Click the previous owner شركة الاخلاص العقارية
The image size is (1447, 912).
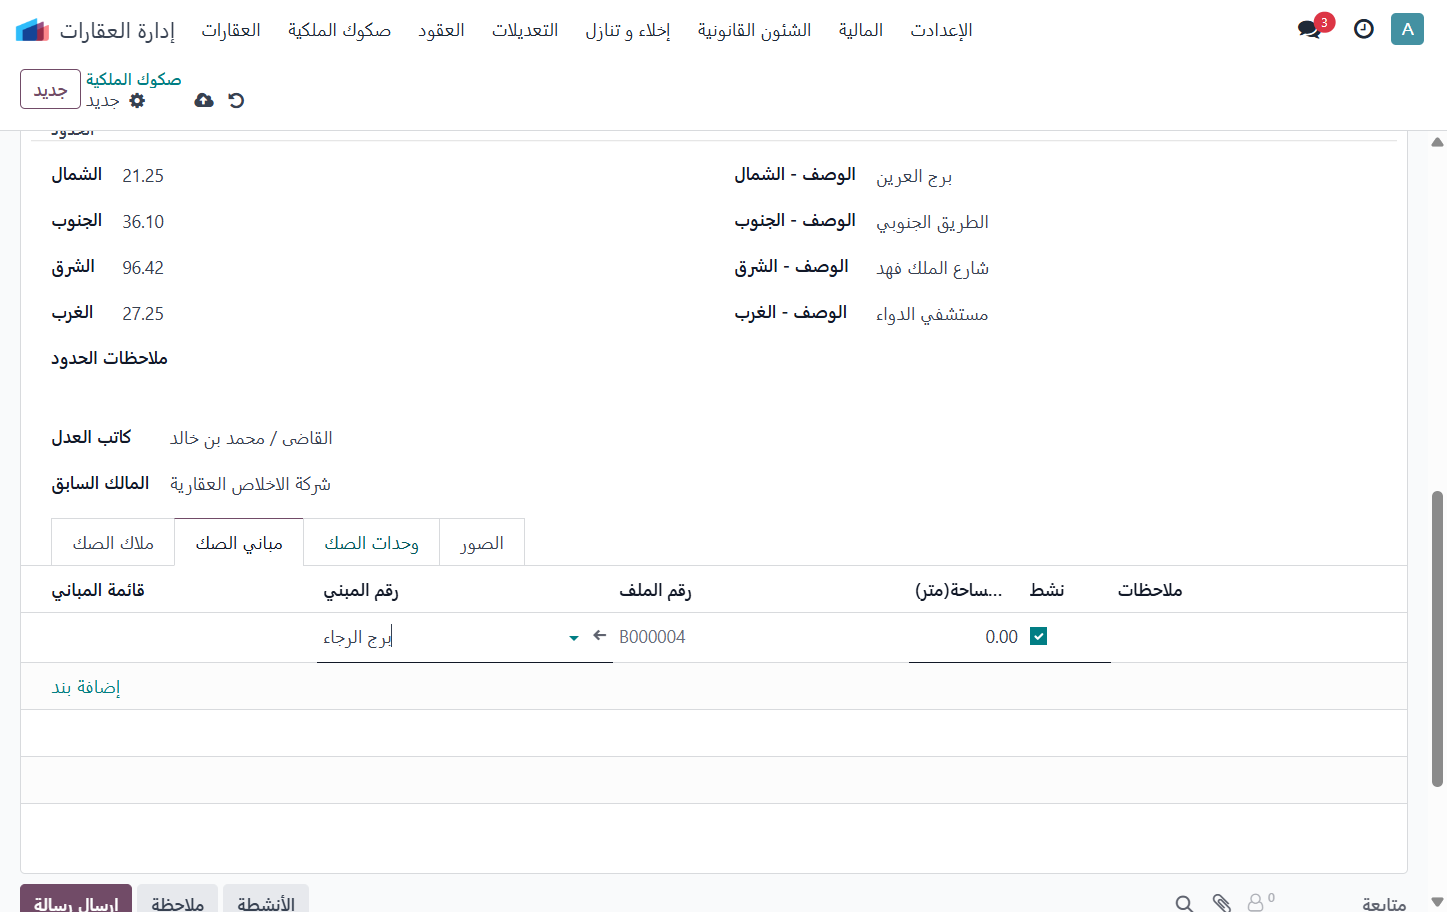coord(250,484)
